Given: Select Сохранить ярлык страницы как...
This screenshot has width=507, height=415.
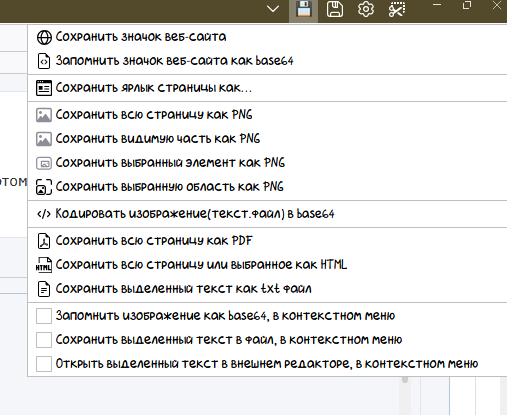Looking at the screenshot, I should (154, 88).
